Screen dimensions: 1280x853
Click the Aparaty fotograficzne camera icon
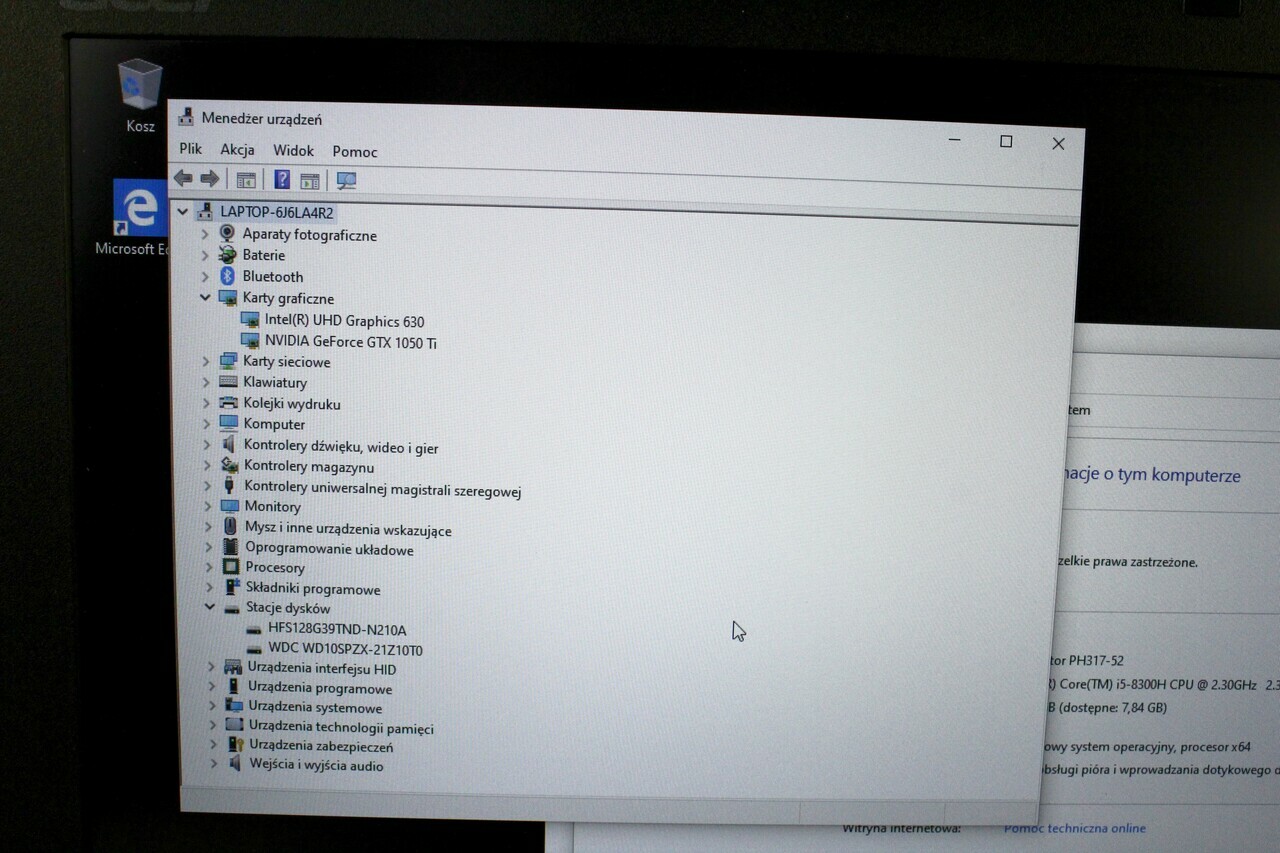[227, 233]
